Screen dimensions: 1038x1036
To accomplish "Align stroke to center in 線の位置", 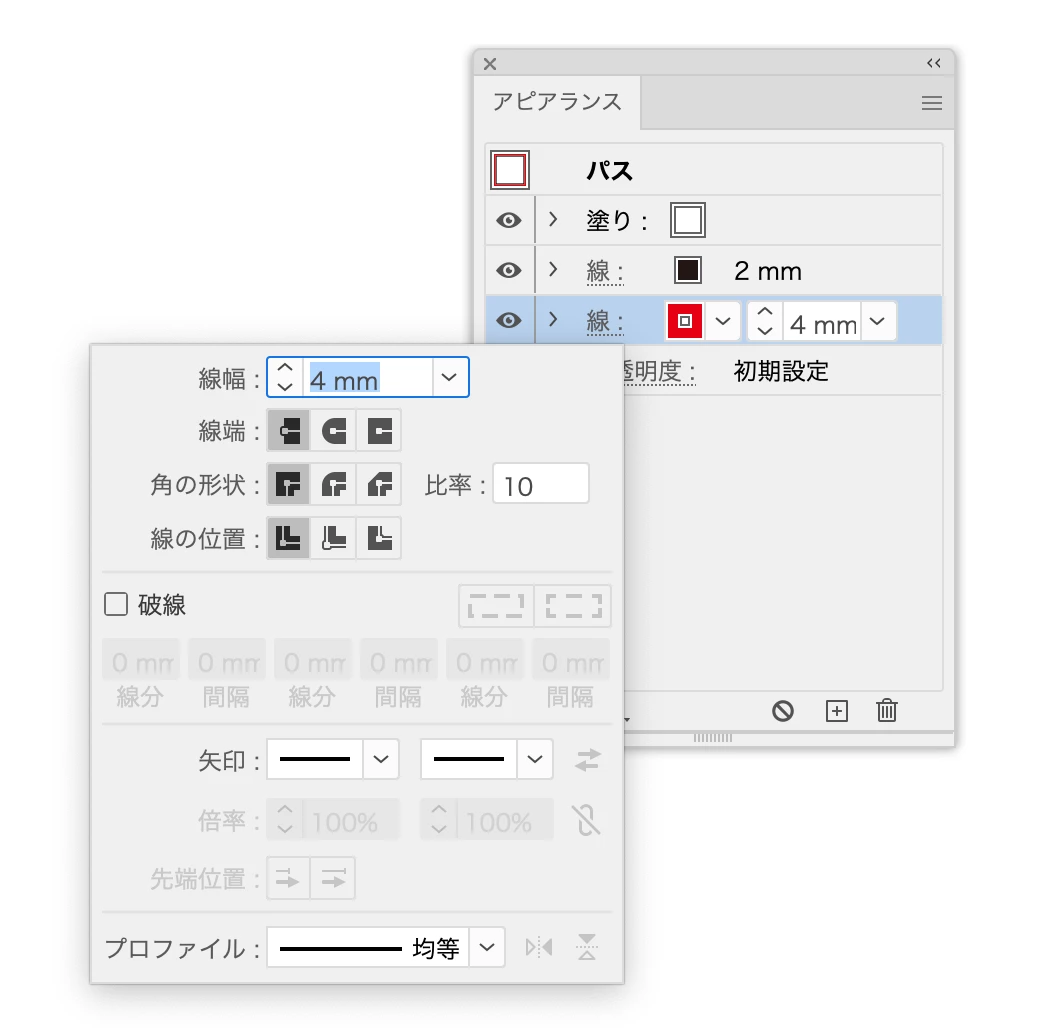I will (x=288, y=538).
